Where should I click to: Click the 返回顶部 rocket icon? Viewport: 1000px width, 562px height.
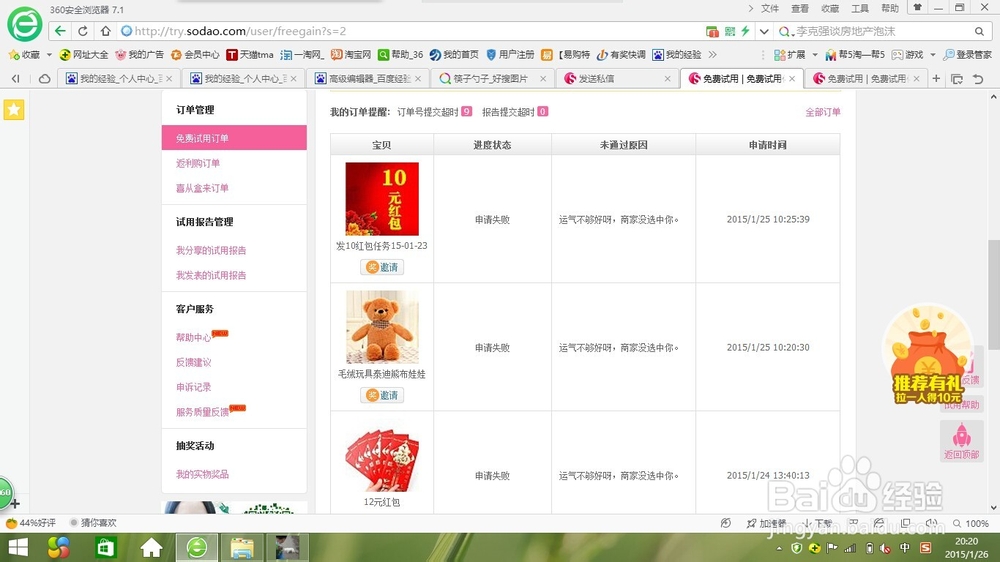[961, 441]
